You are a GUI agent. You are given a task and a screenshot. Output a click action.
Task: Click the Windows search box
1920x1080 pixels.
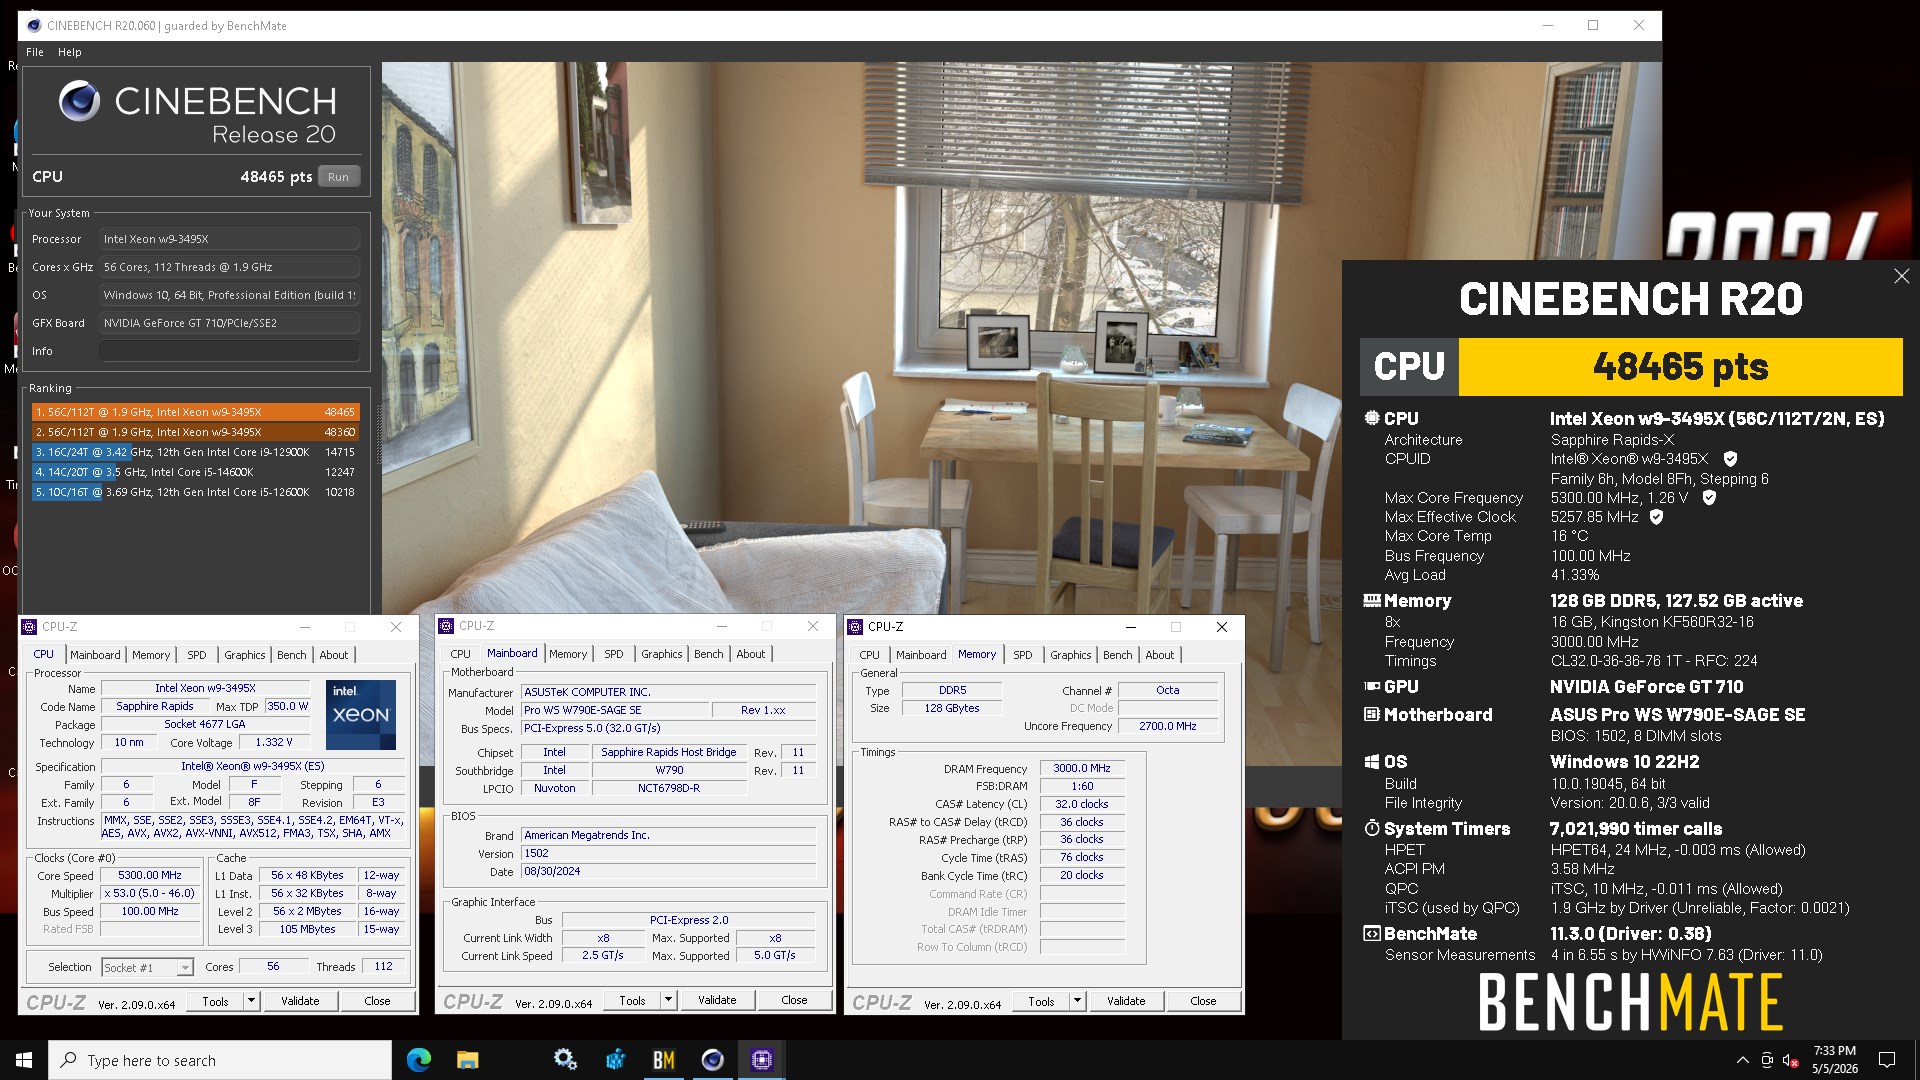pos(220,1060)
